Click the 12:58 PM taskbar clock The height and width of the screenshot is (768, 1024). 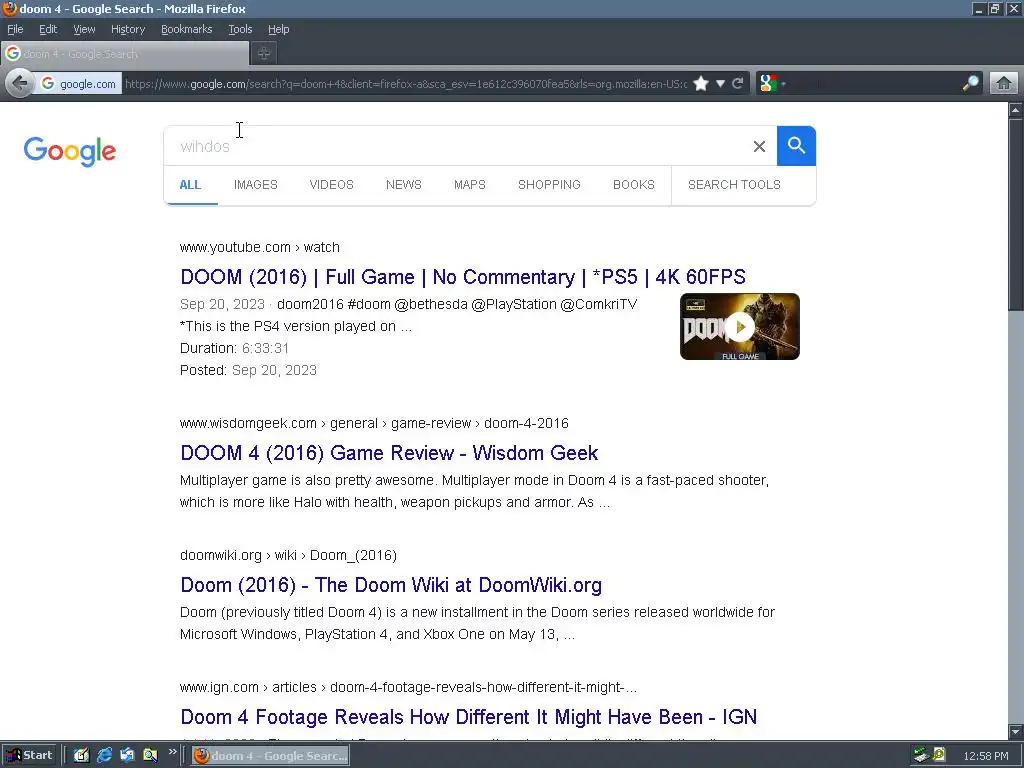pos(985,756)
